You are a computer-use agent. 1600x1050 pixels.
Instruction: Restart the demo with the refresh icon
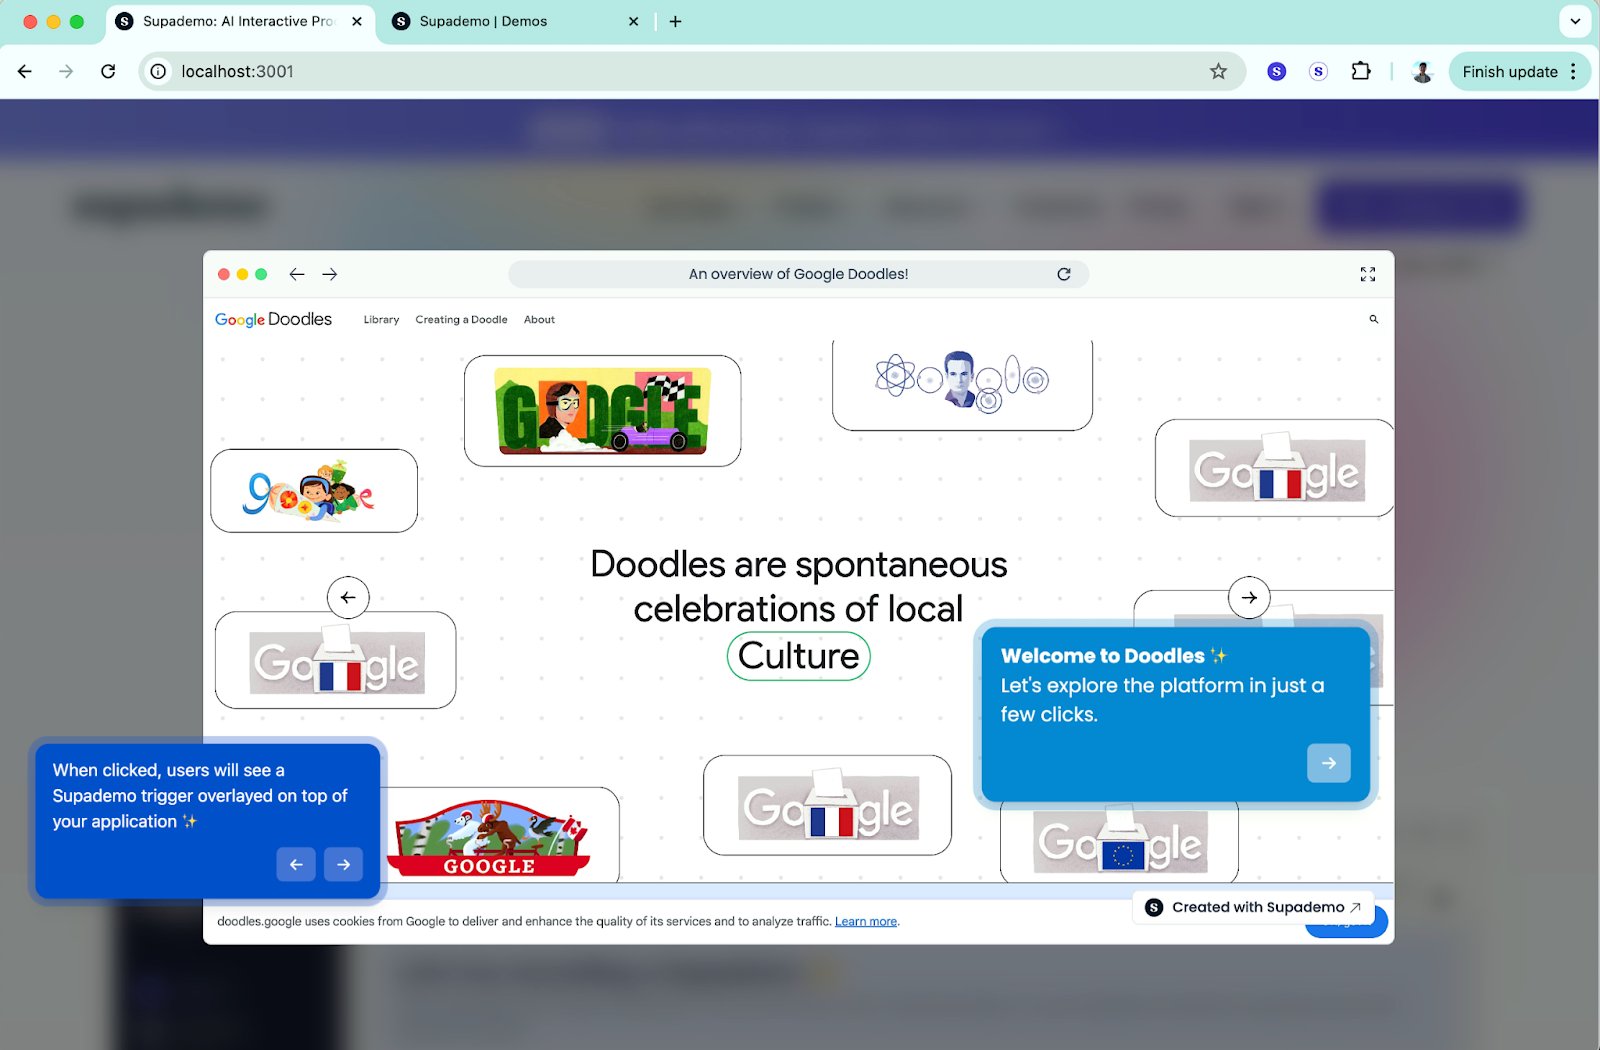[1064, 274]
